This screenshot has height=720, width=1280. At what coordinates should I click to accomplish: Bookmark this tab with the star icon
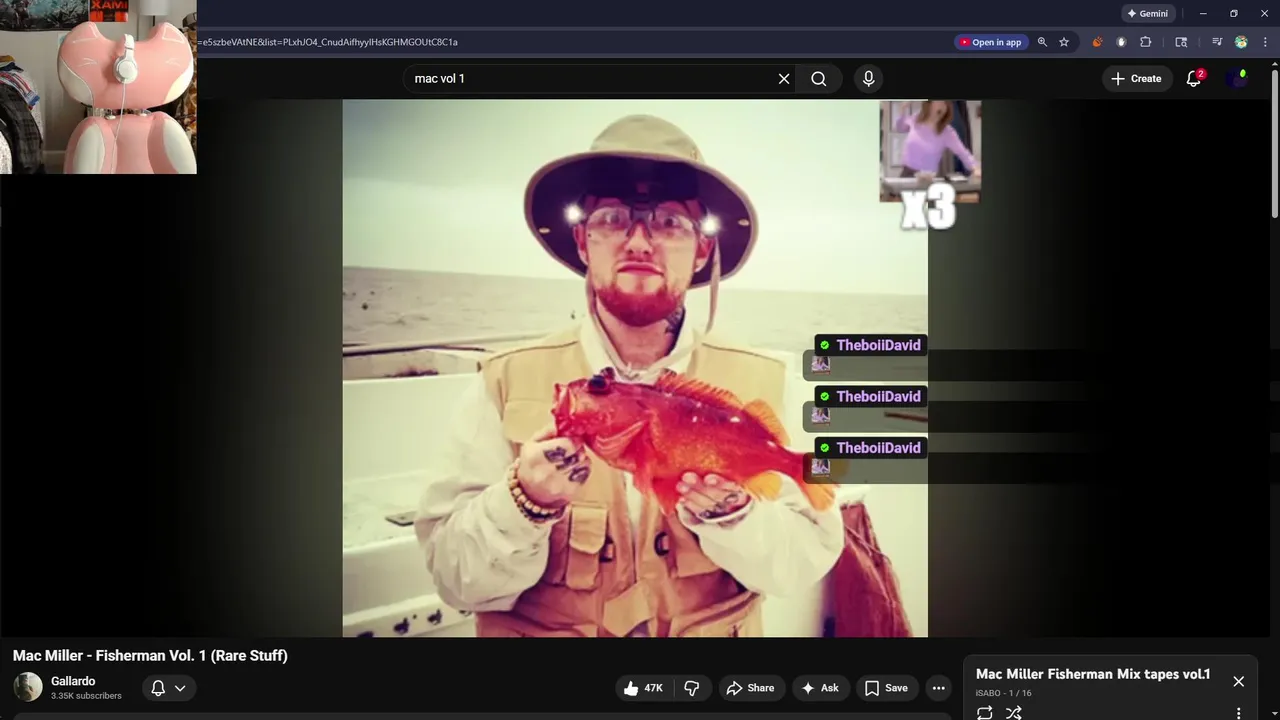1064,42
